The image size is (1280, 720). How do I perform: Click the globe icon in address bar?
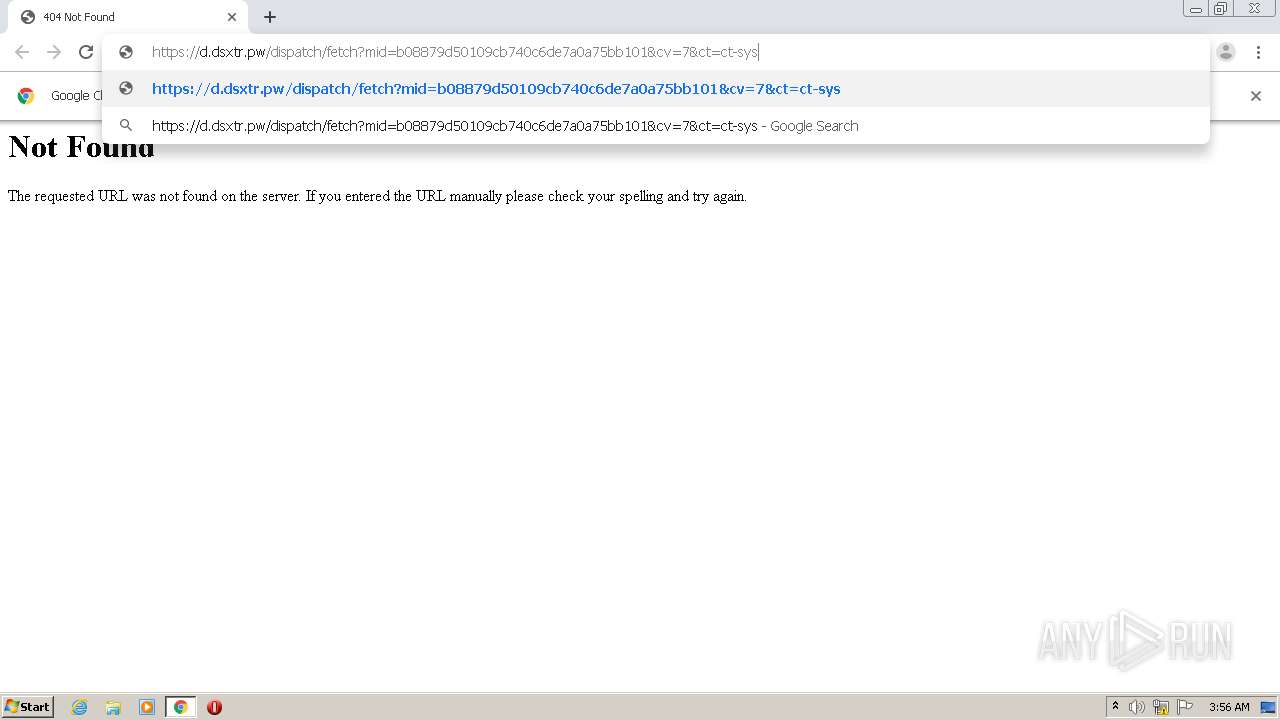[126, 52]
